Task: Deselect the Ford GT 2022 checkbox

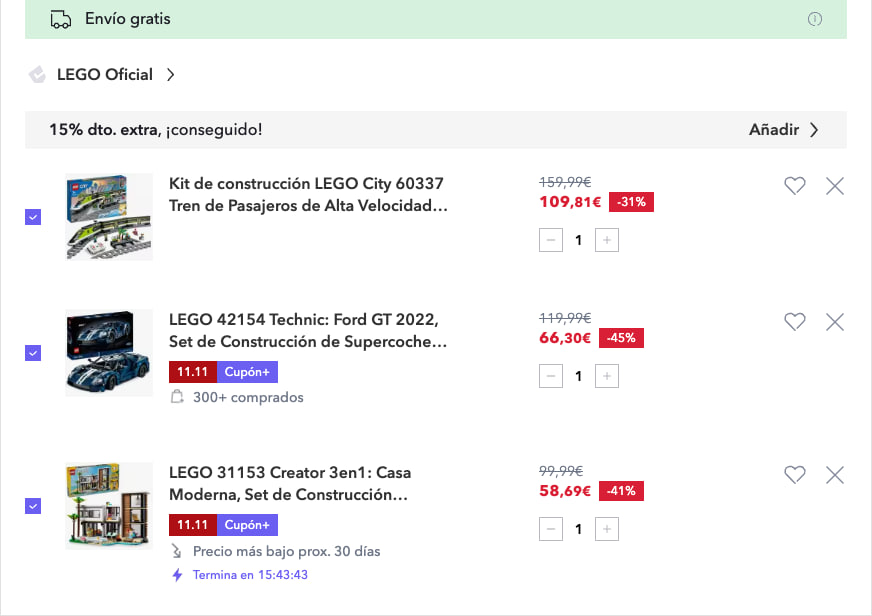Action: click(x=33, y=353)
